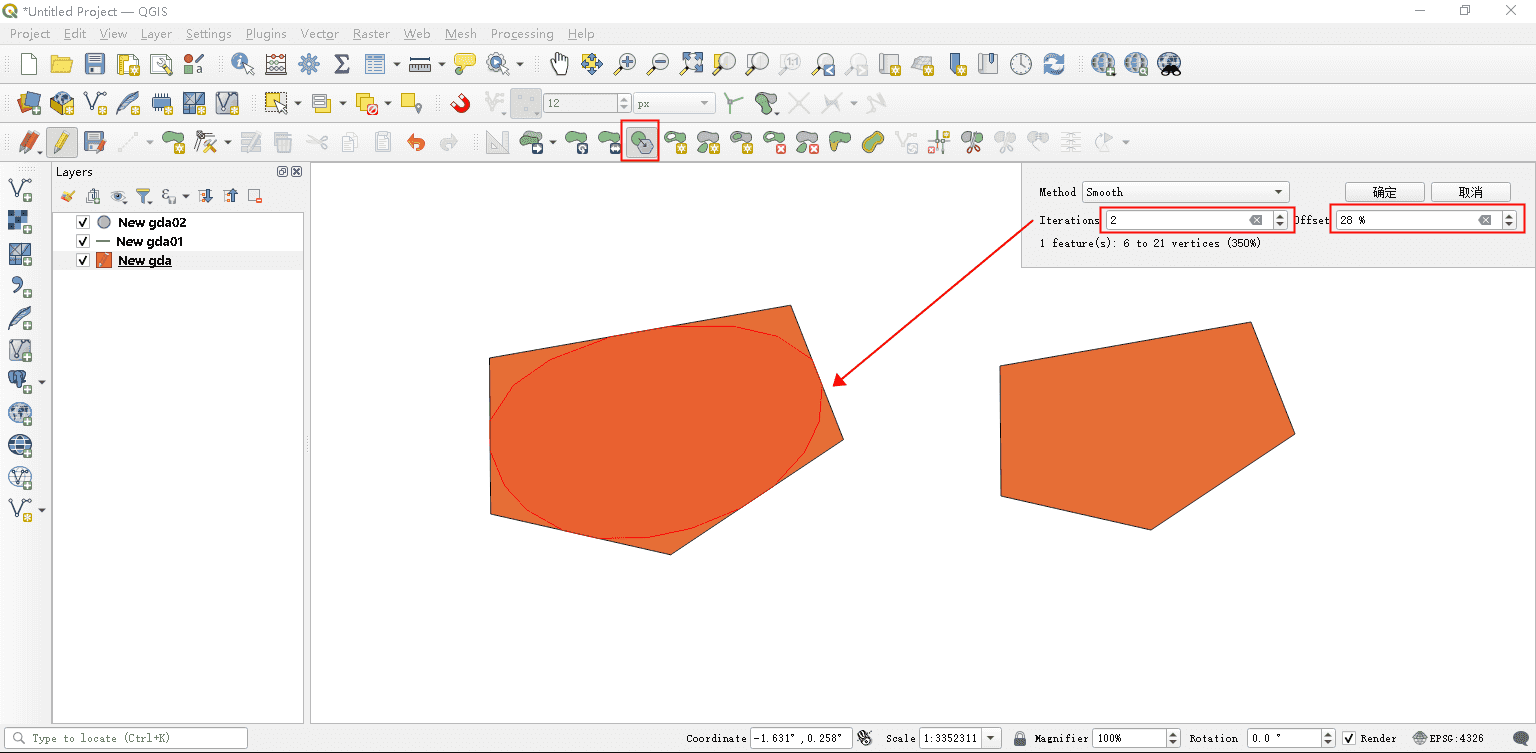1536x753 pixels.
Task: Click the 取消 cancel button
Action: pos(1470,192)
